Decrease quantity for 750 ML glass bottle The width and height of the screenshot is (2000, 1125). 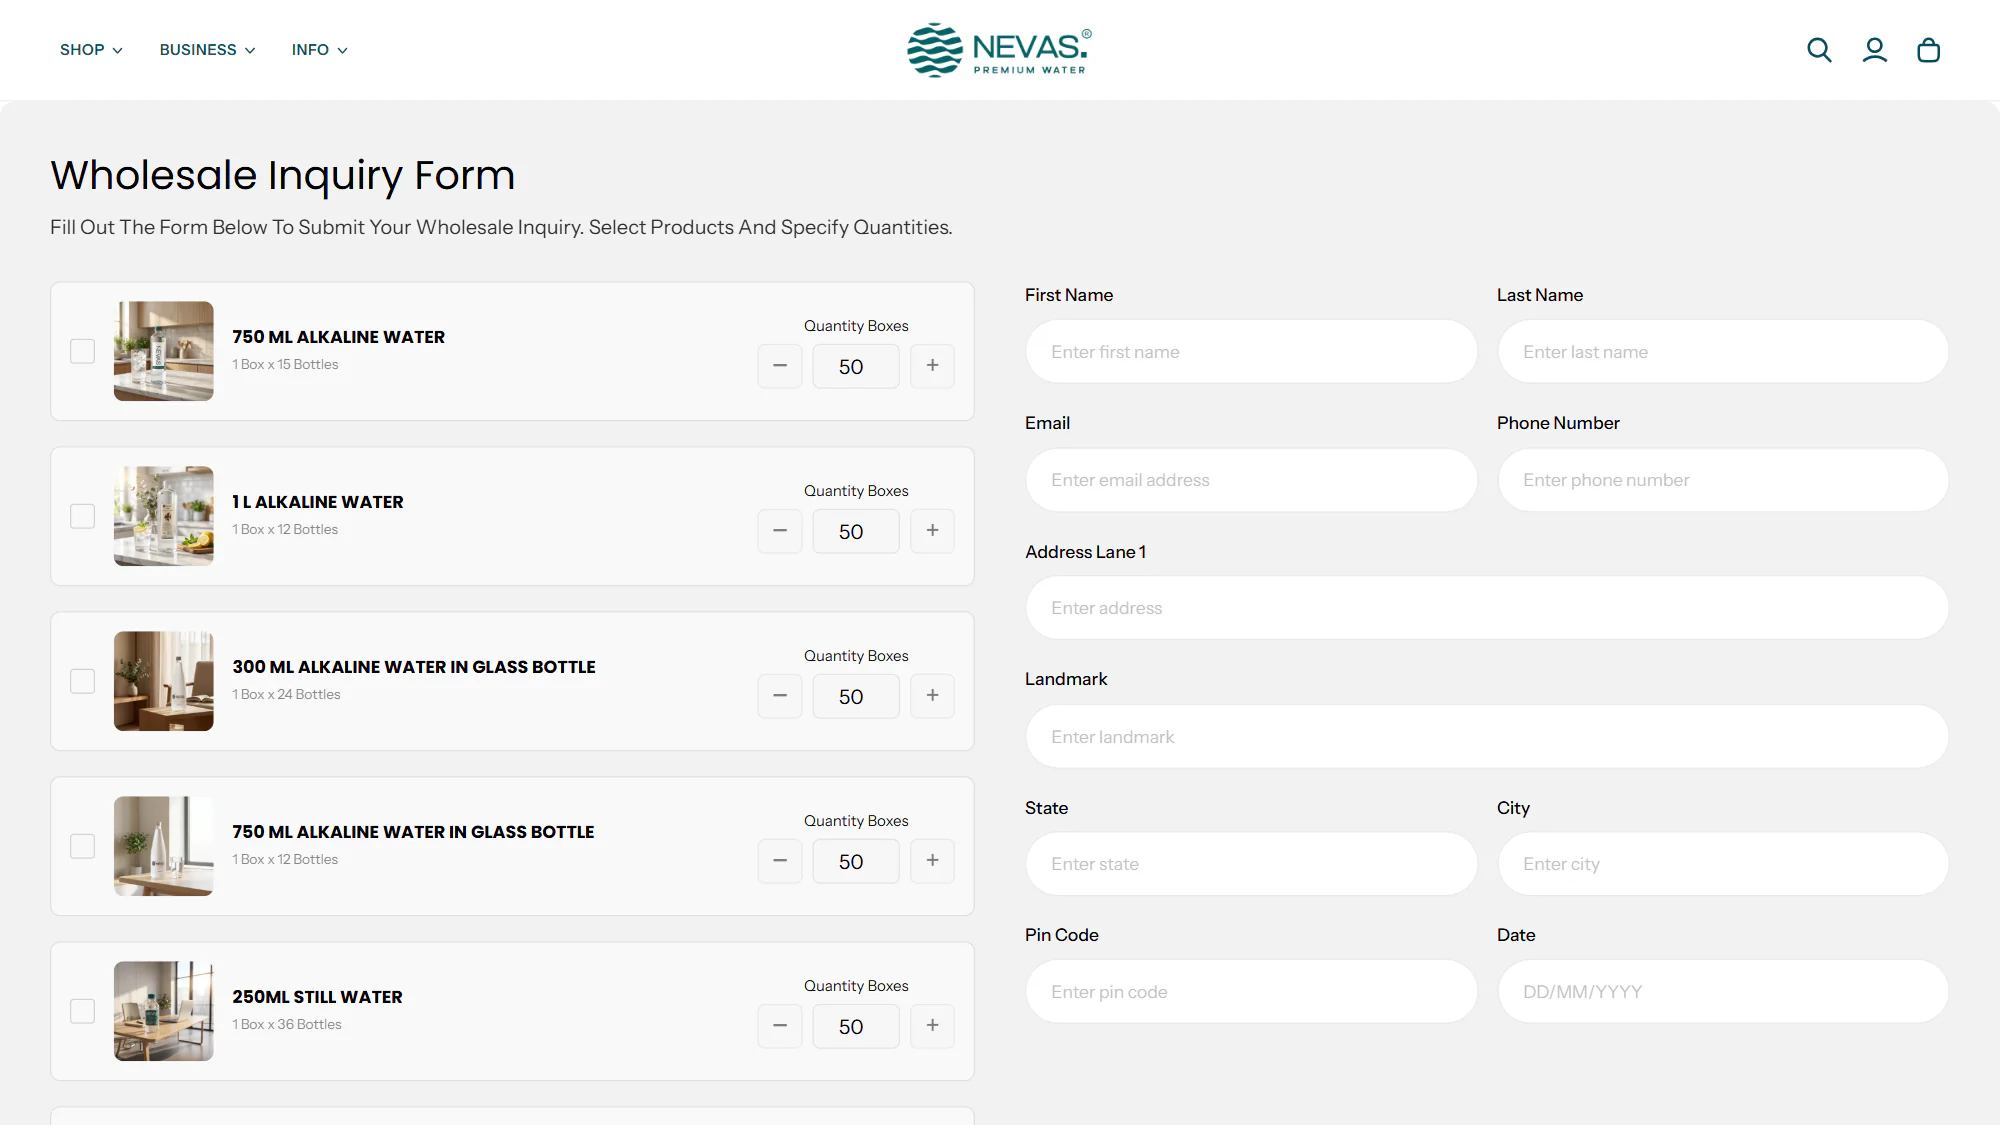[780, 861]
